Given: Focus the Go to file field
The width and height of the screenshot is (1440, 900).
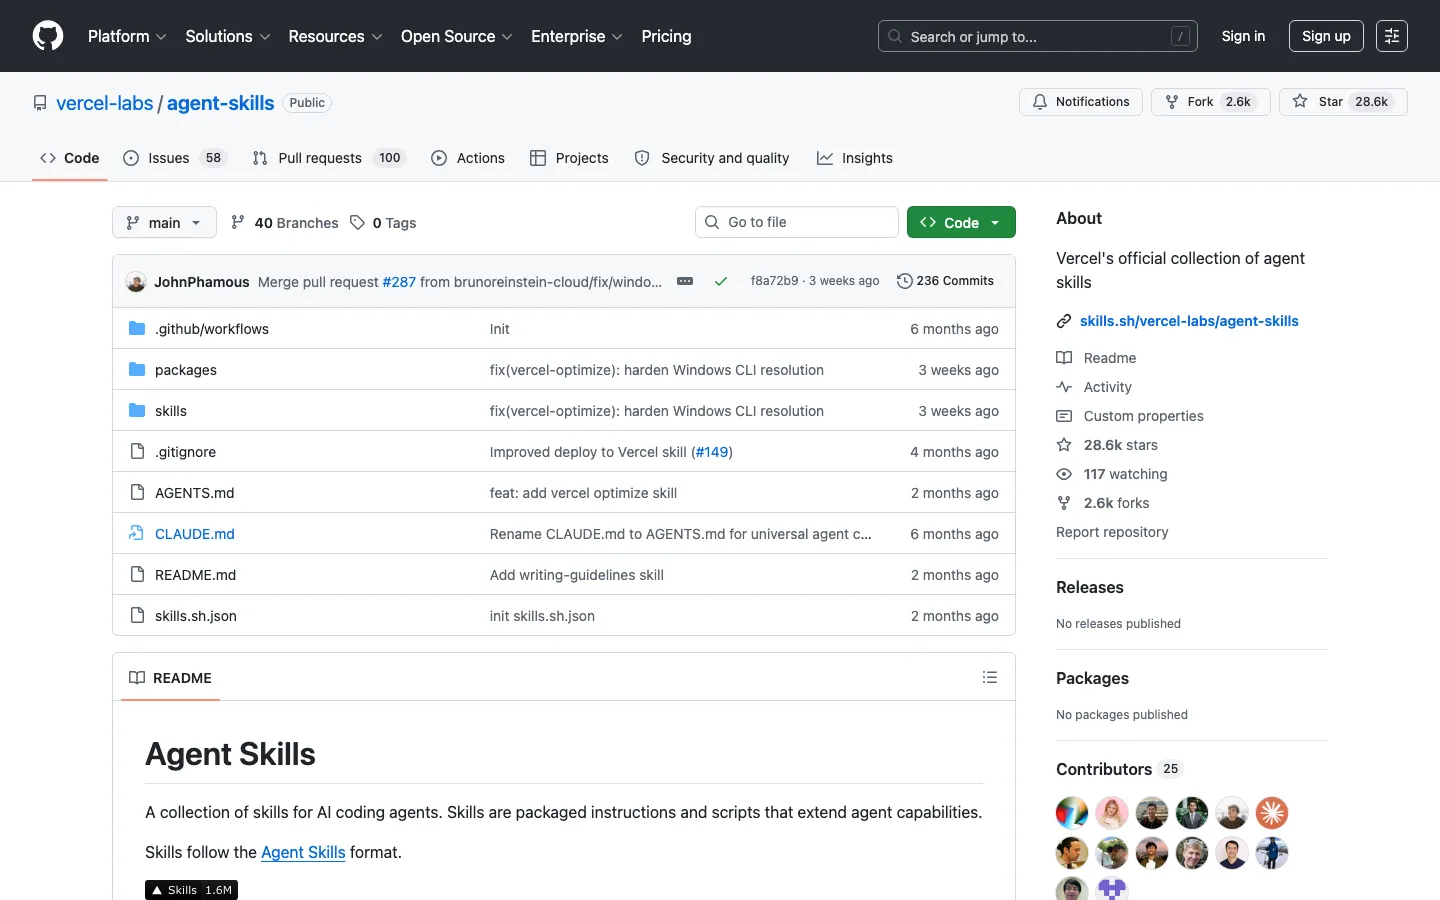Looking at the screenshot, I should pyautogui.click(x=797, y=222).
